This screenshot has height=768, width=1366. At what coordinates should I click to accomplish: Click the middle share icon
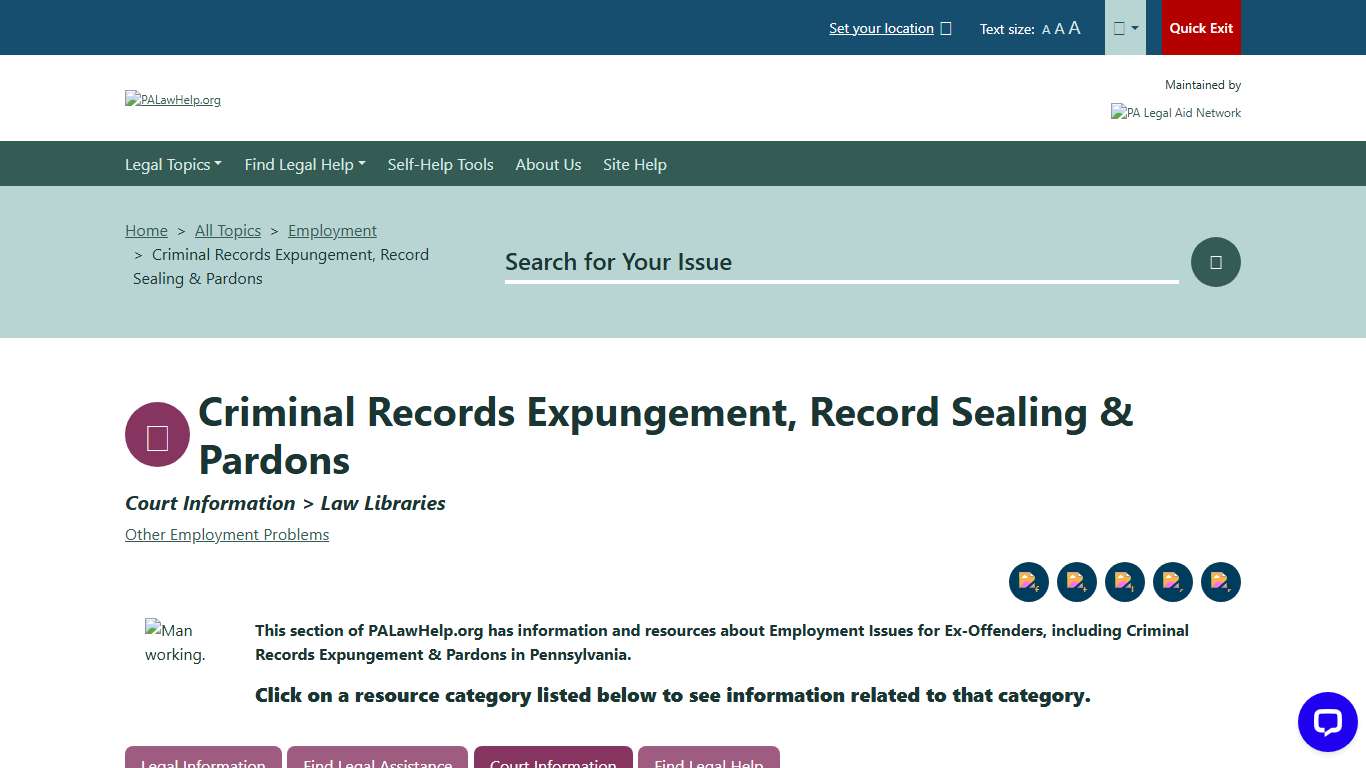(1125, 581)
